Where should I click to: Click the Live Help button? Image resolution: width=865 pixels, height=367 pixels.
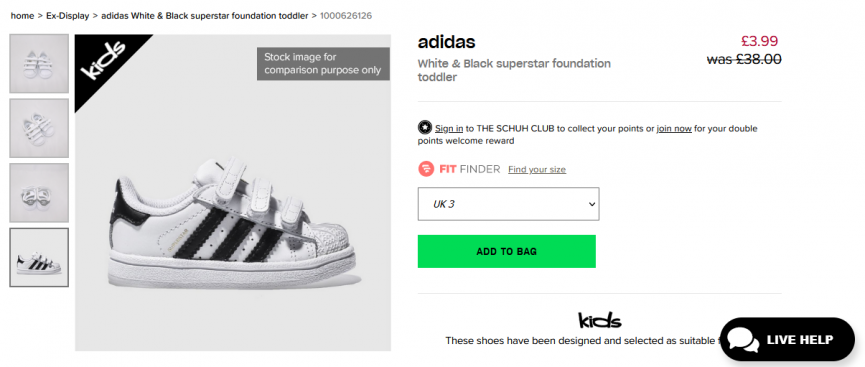pos(787,339)
